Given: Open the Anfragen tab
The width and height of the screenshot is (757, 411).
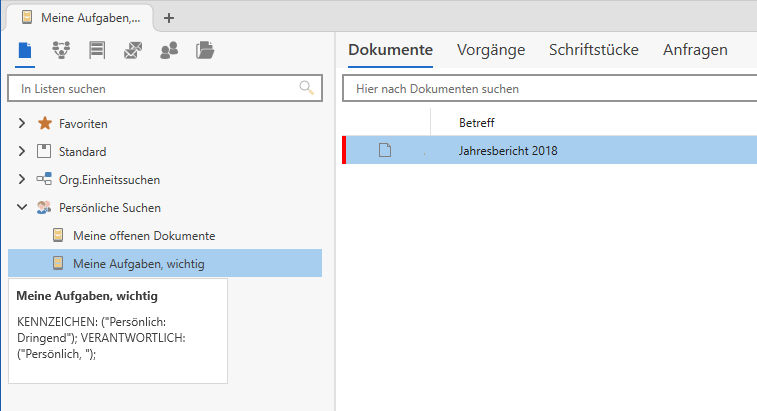Looking at the screenshot, I should [x=695, y=50].
